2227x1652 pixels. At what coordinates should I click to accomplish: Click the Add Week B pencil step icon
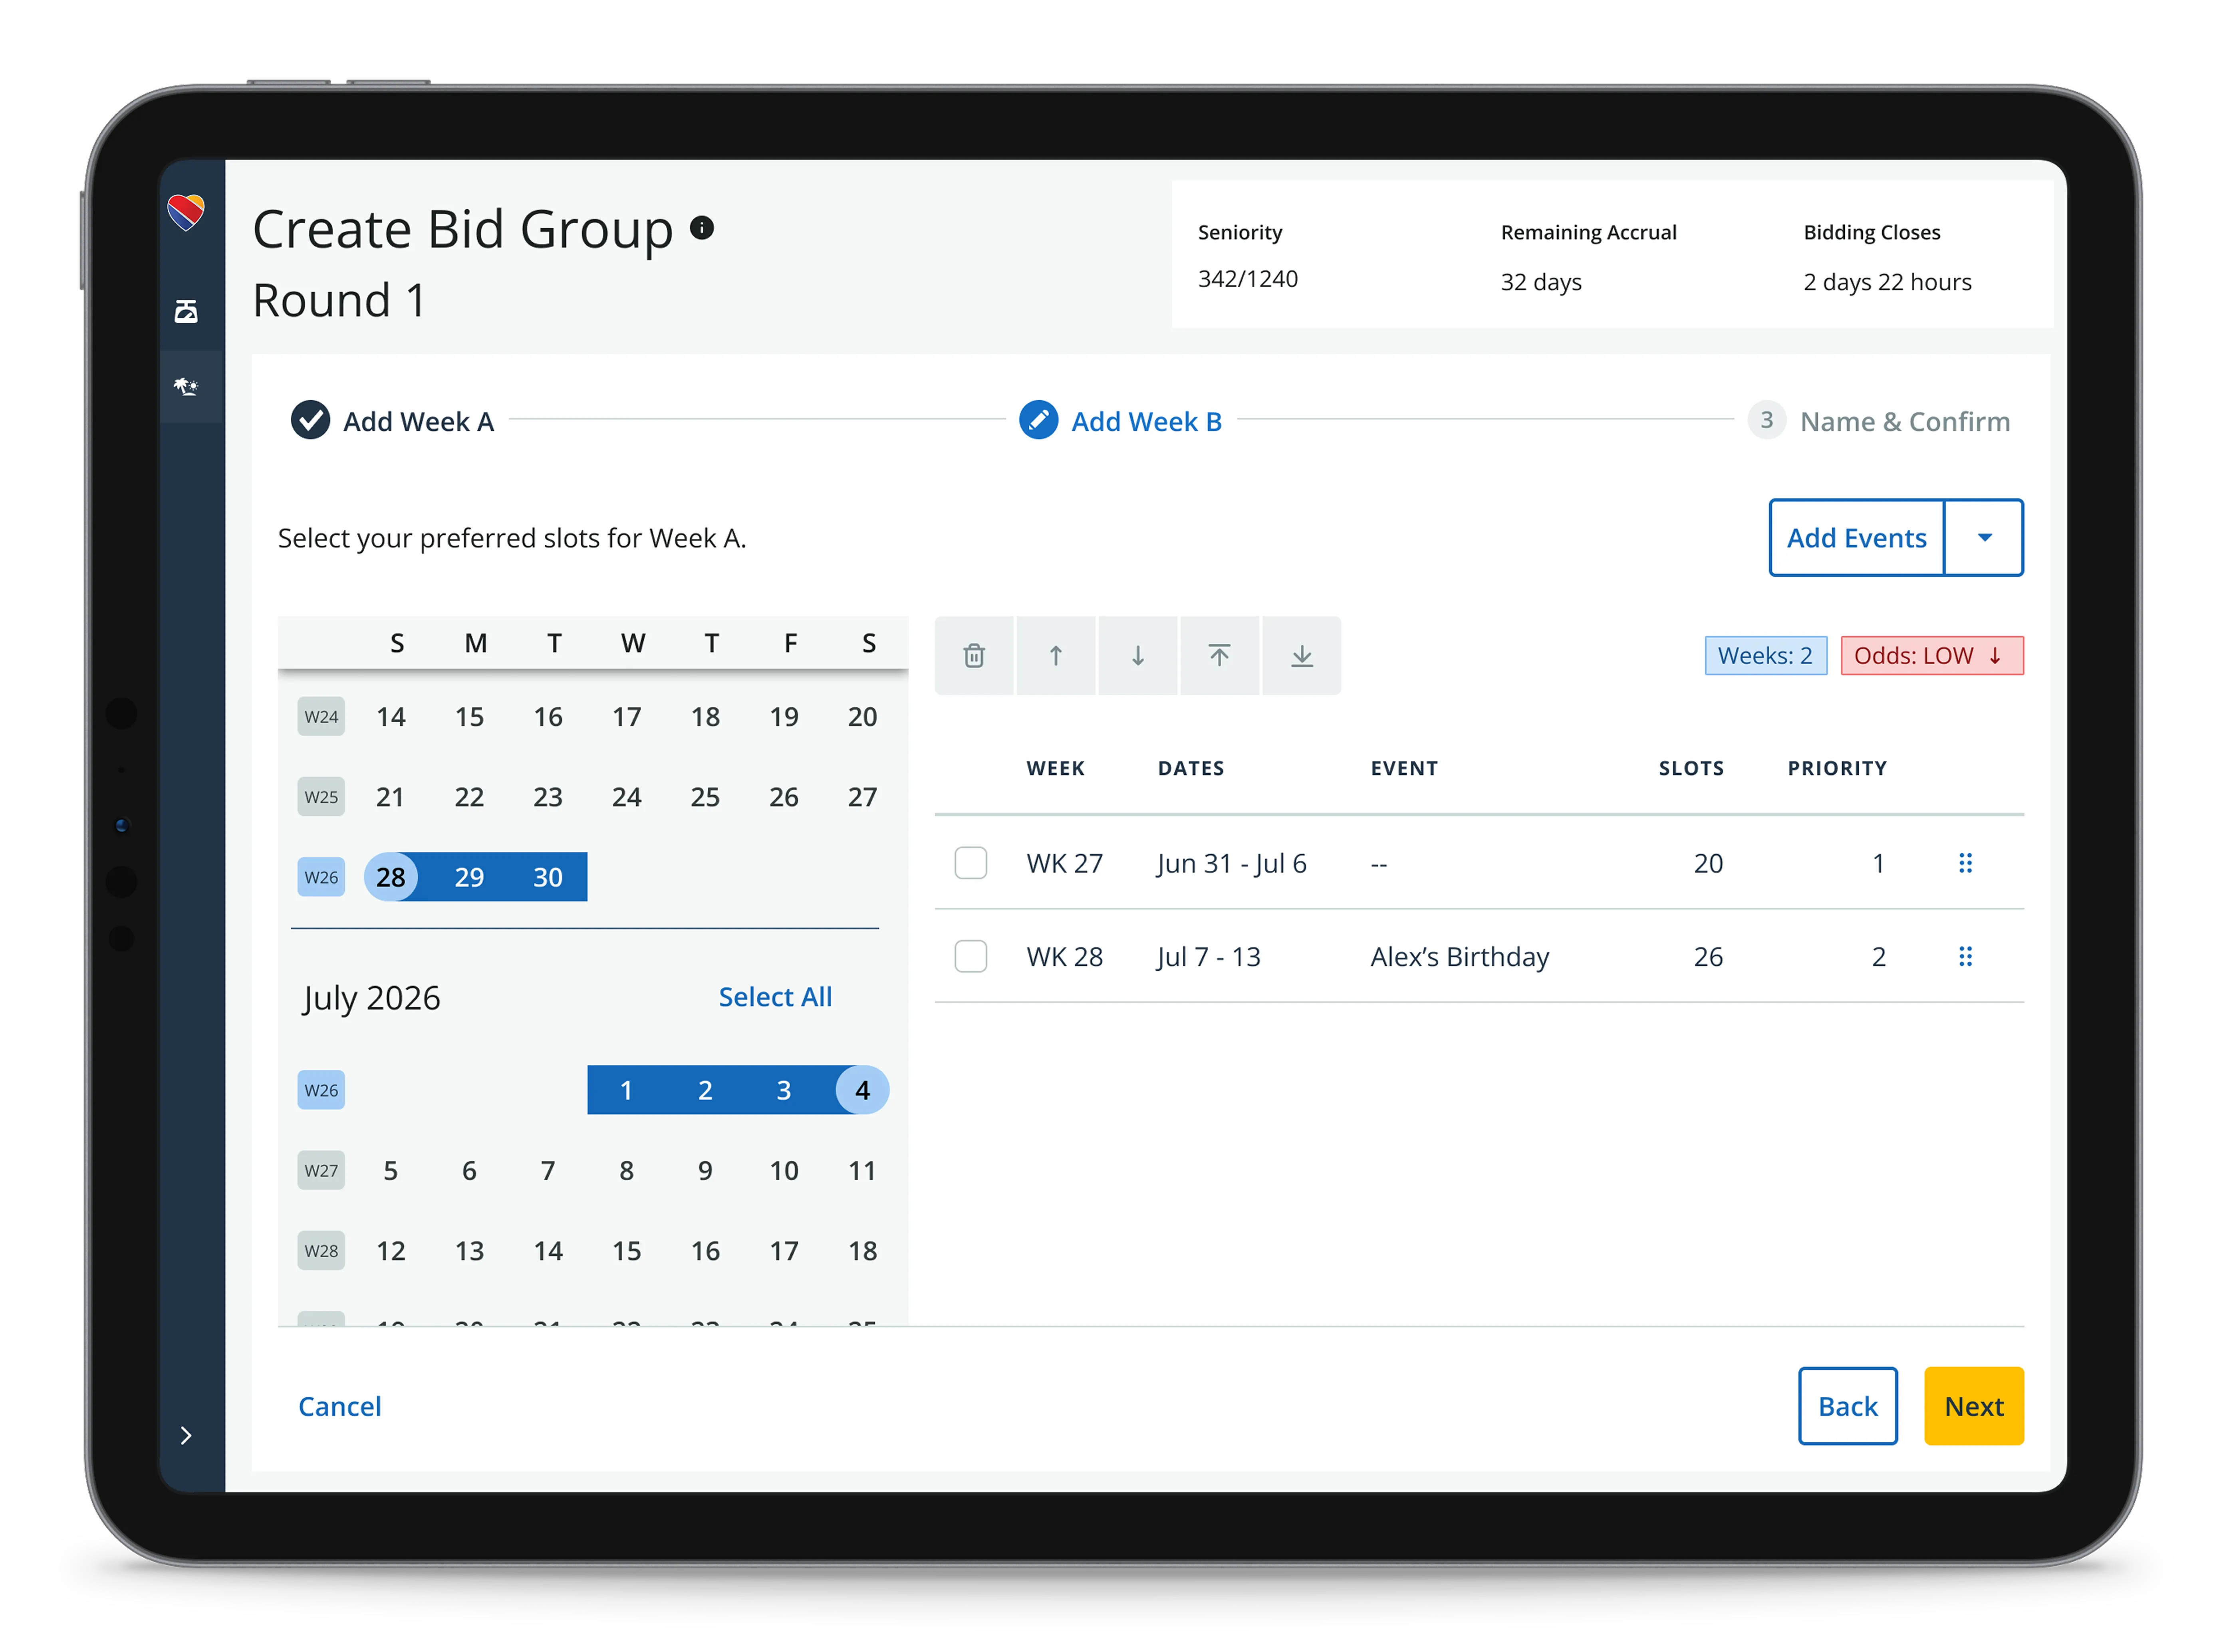click(x=1039, y=420)
